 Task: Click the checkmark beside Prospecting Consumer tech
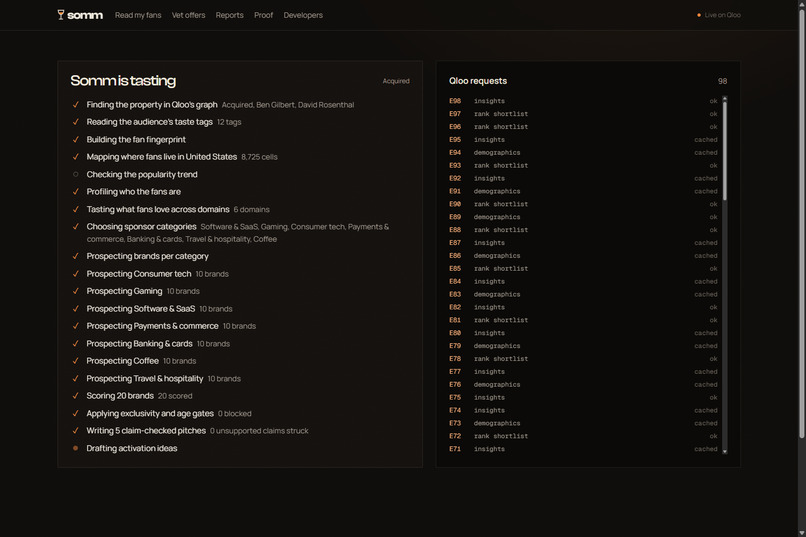click(76, 273)
